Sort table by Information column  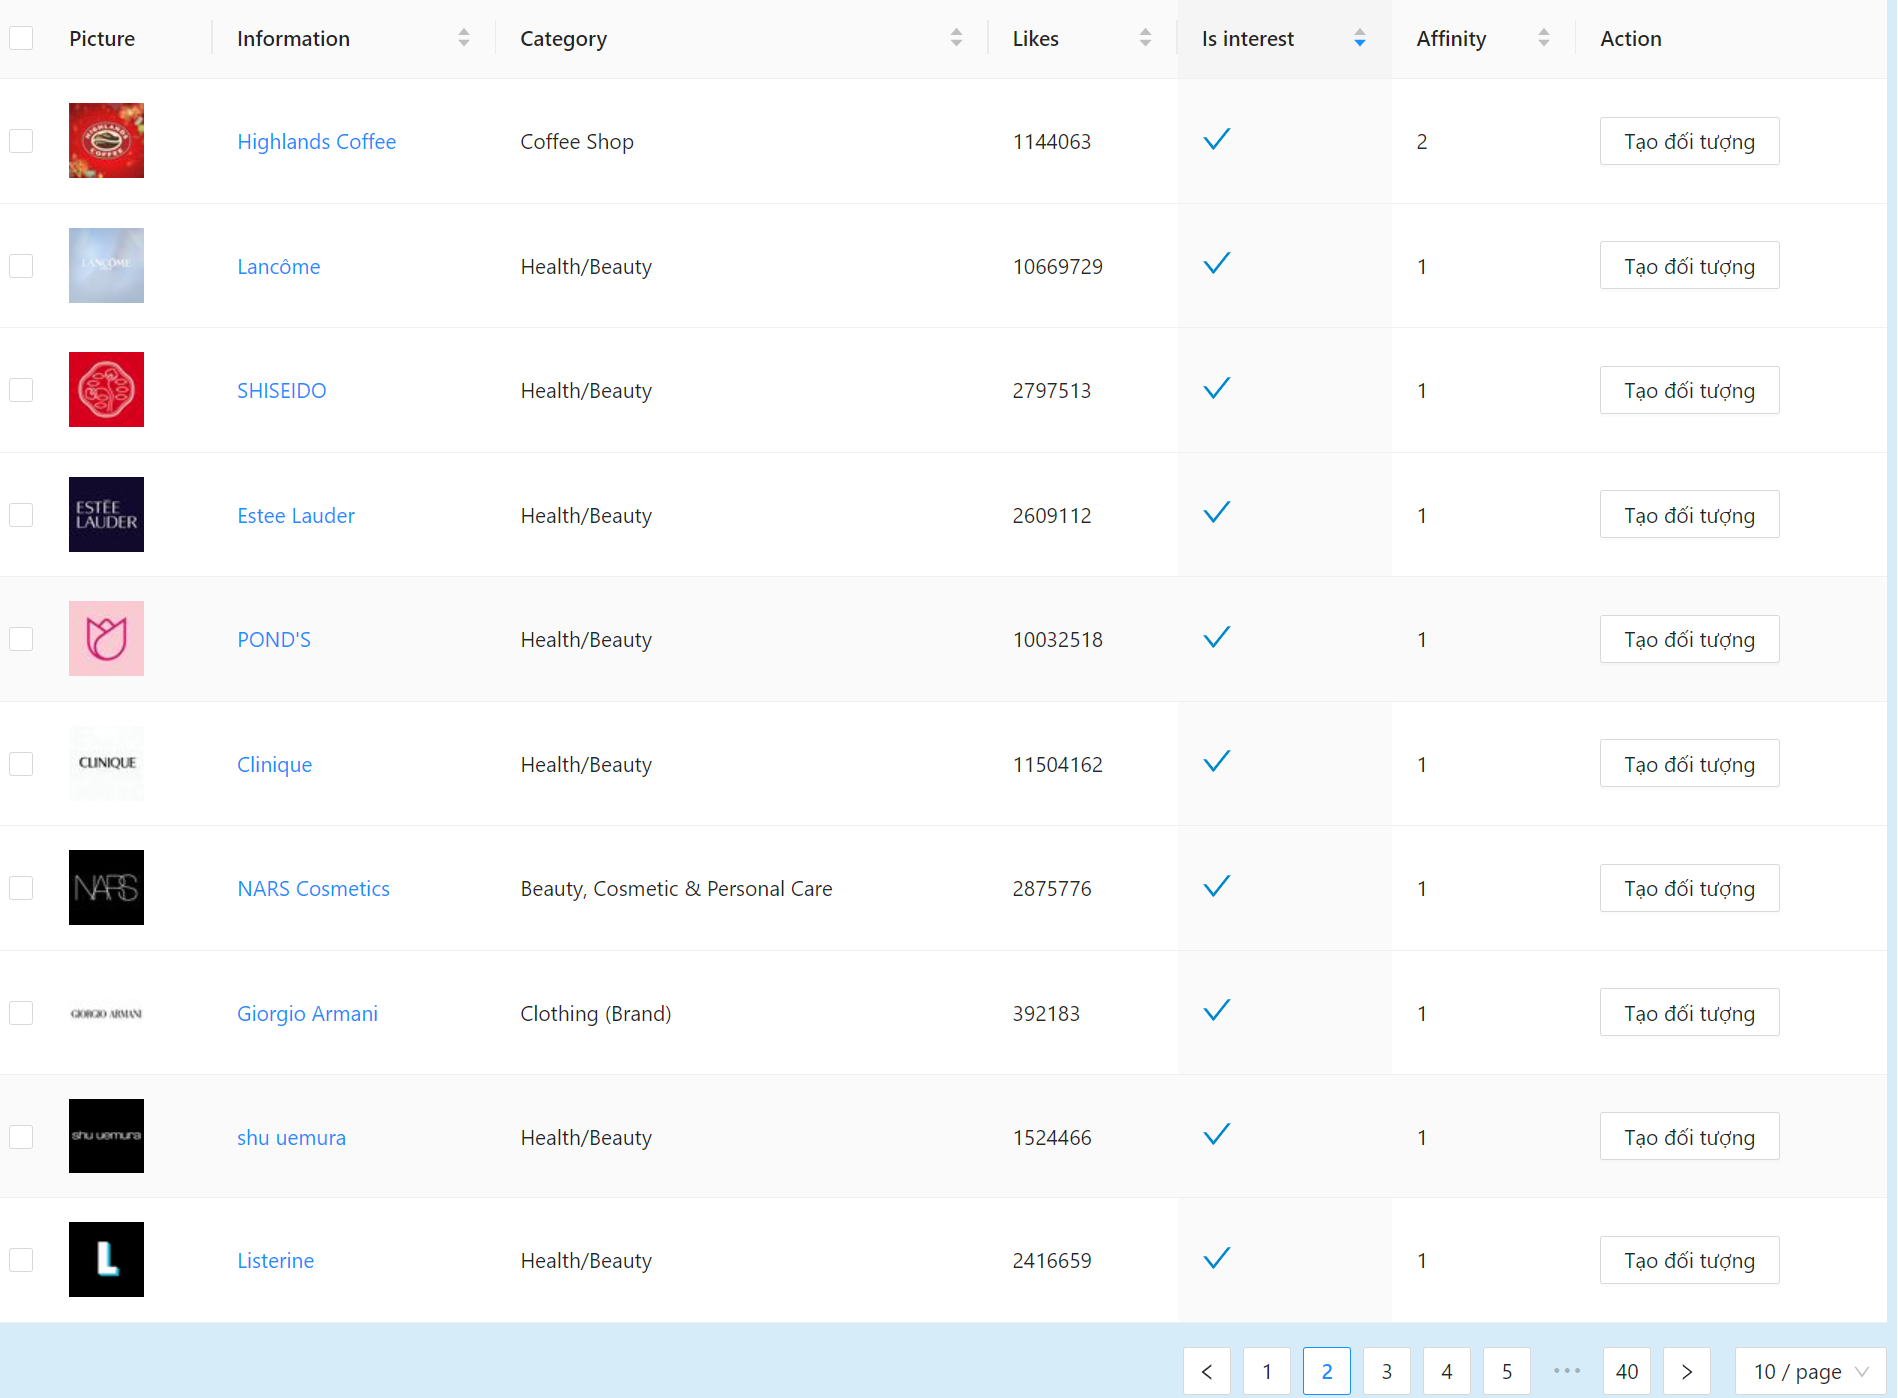(x=463, y=38)
